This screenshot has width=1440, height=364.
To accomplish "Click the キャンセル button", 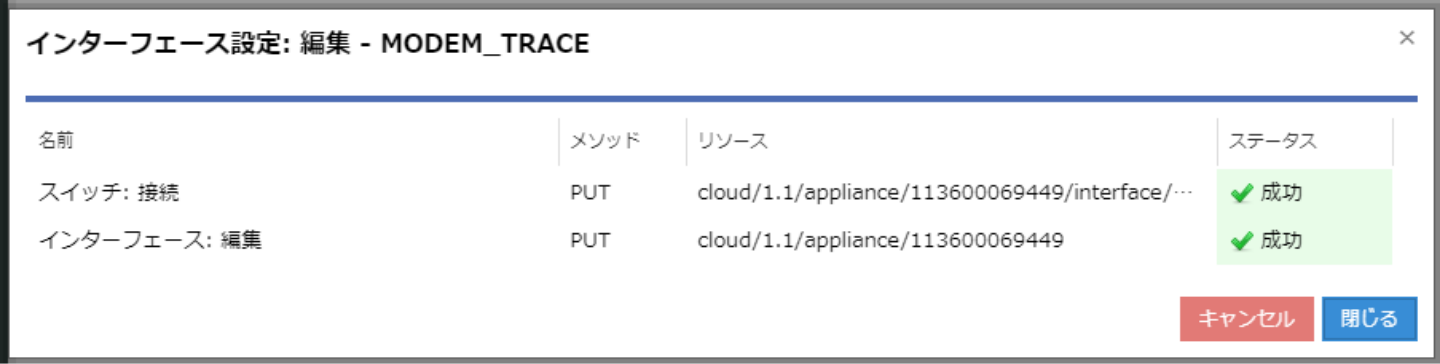I will (1245, 319).
